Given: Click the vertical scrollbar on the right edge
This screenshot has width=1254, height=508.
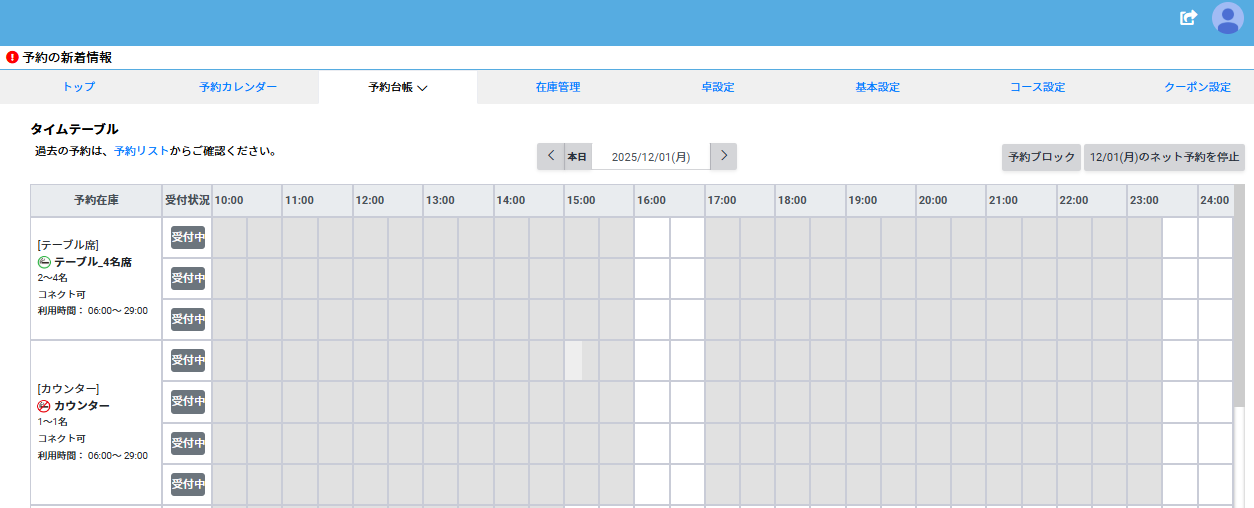Looking at the screenshot, I should click(x=1239, y=300).
